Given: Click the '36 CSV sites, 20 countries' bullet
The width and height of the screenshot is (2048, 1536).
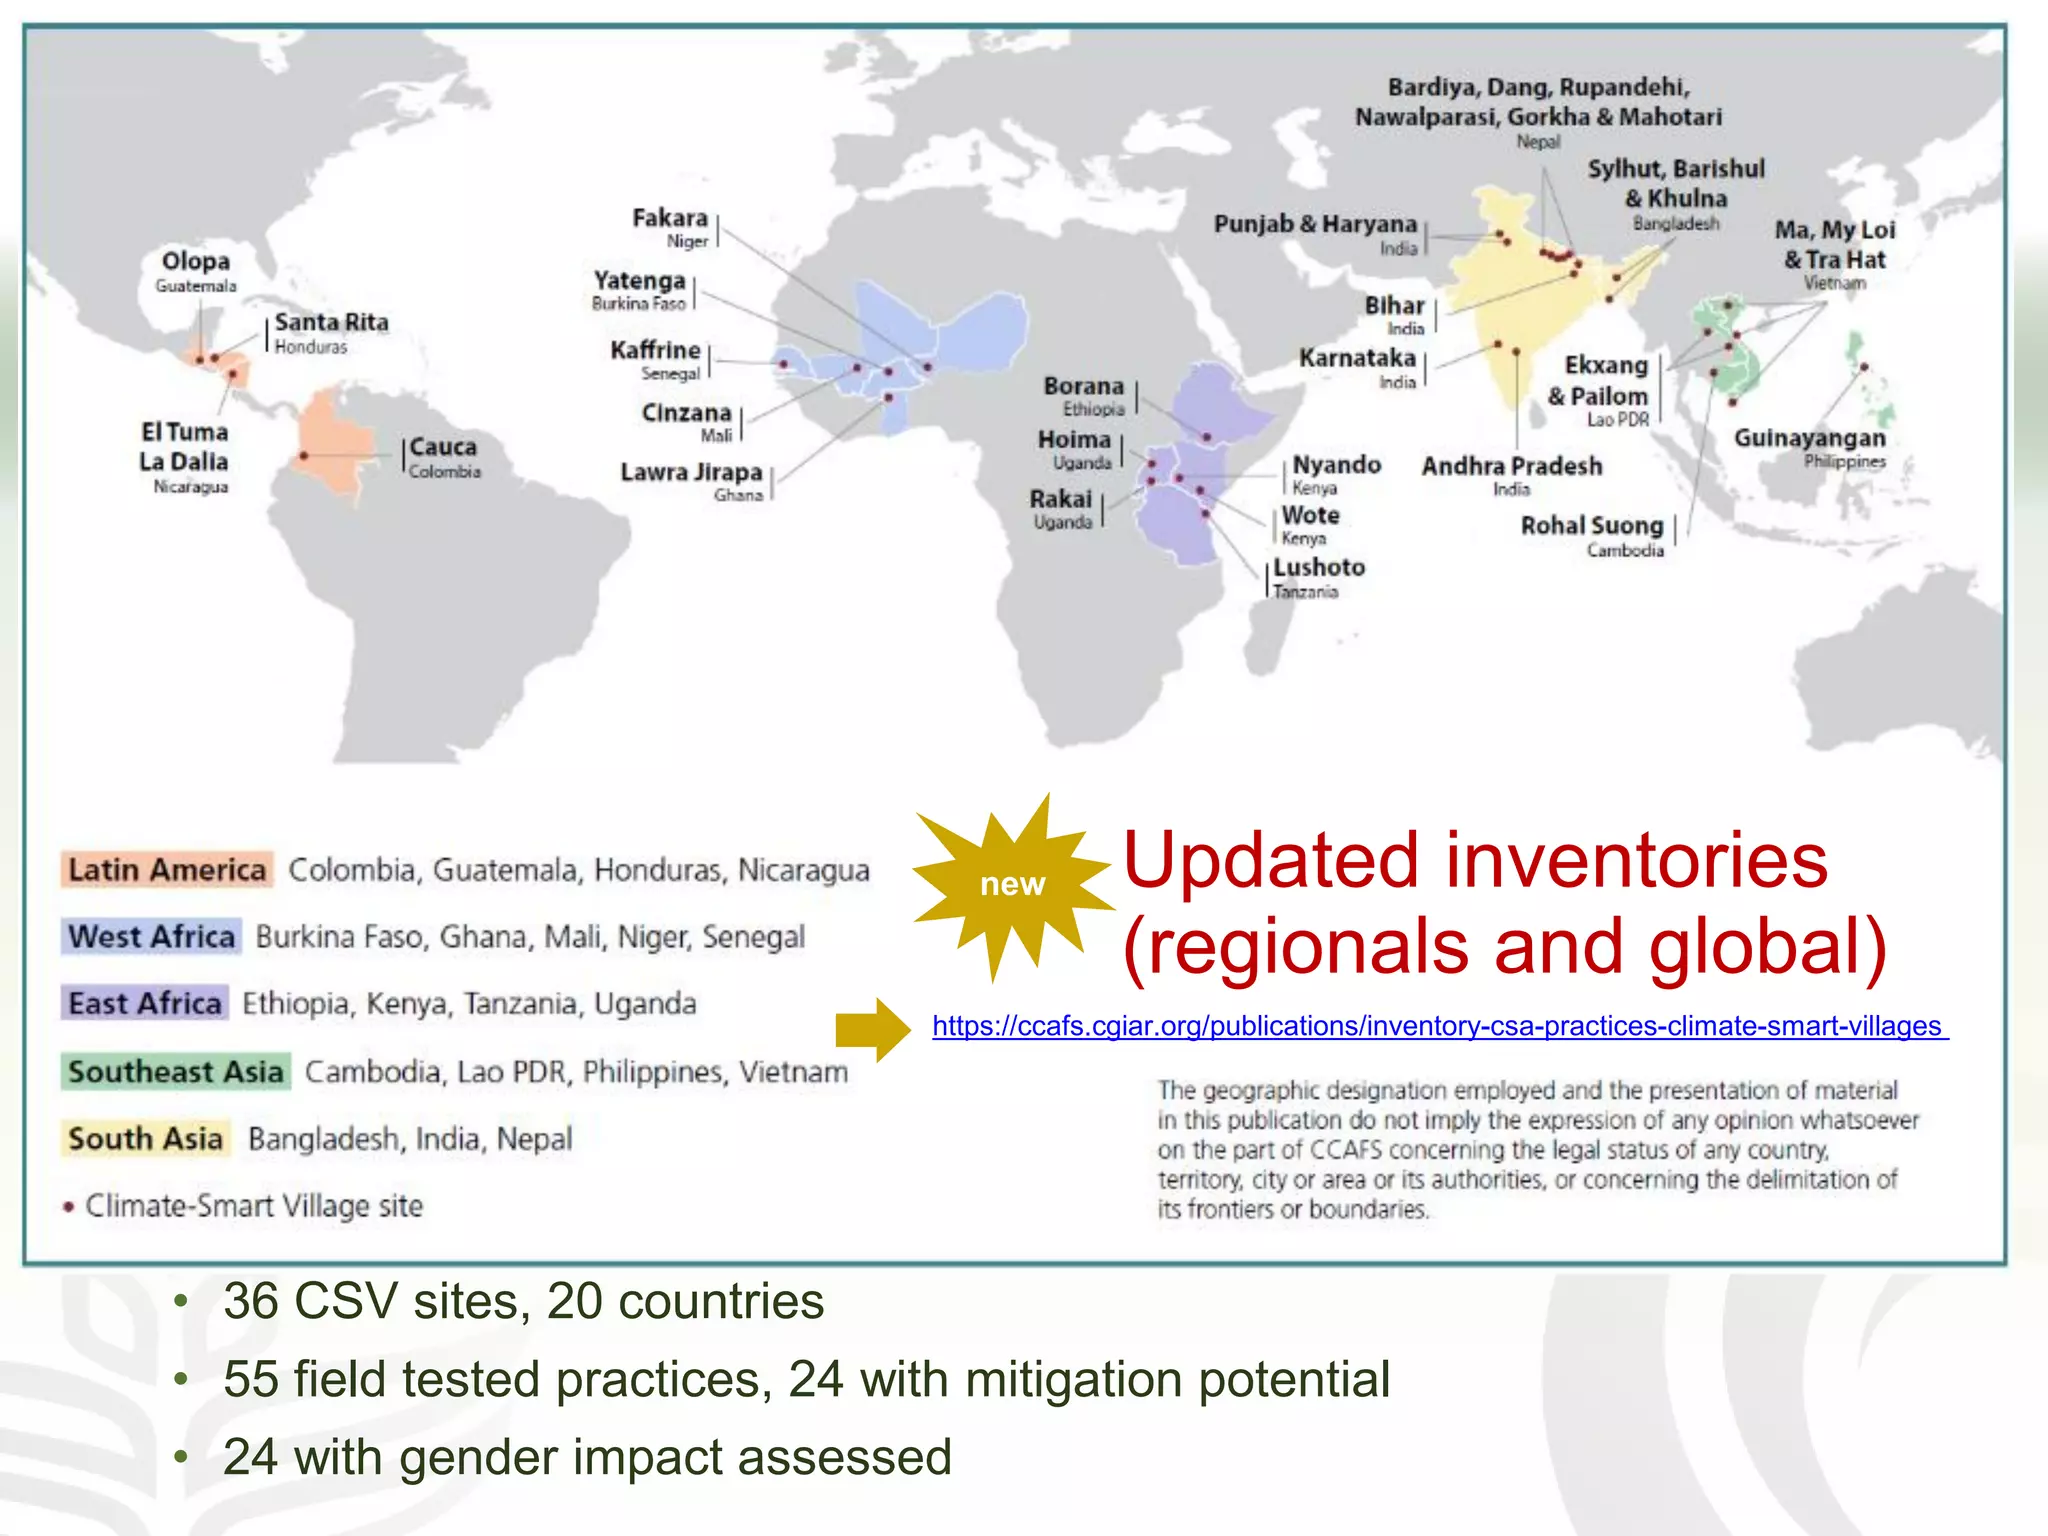Looking at the screenshot, I should coord(523,1301).
